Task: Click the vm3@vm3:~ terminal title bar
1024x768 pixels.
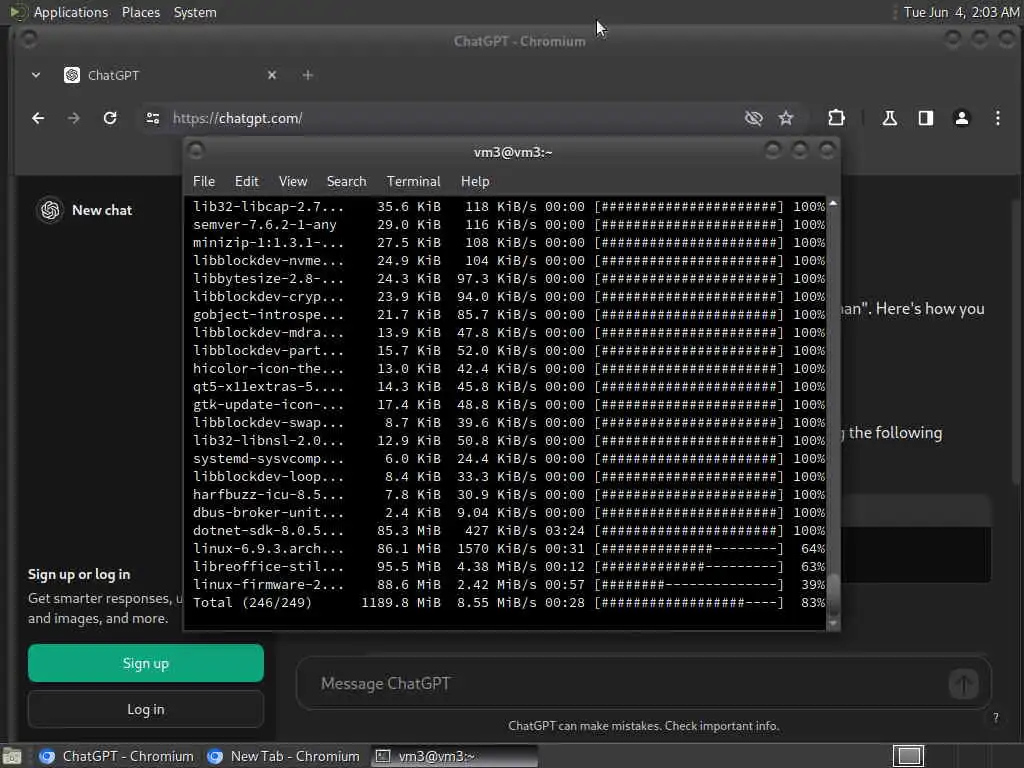Action: [513, 152]
